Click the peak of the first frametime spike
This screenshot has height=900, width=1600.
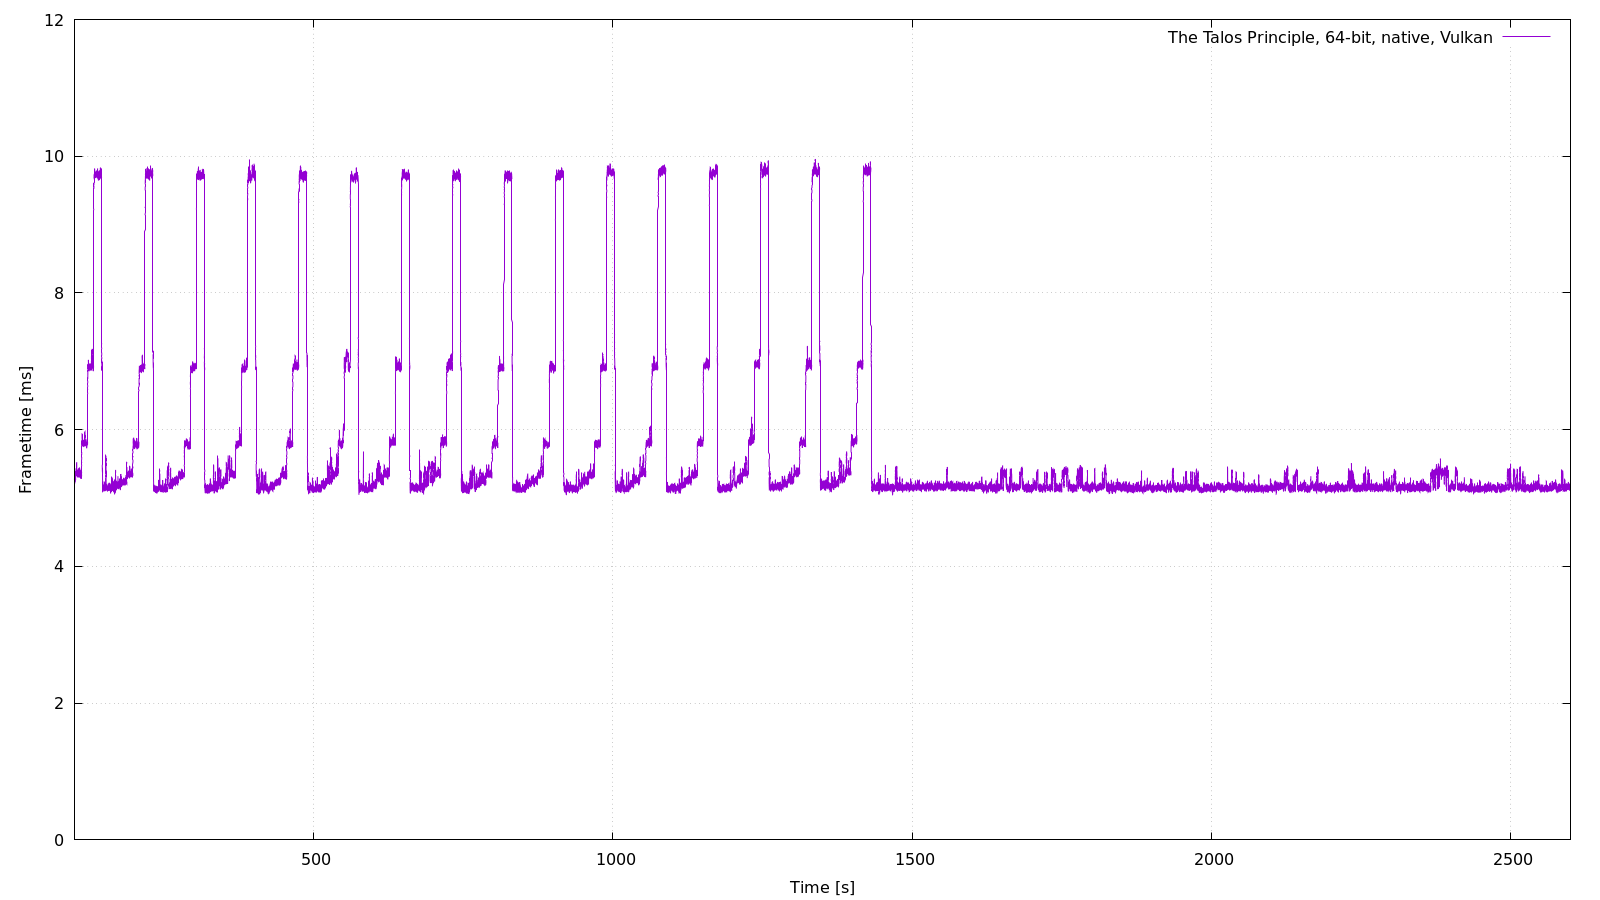coord(97,173)
